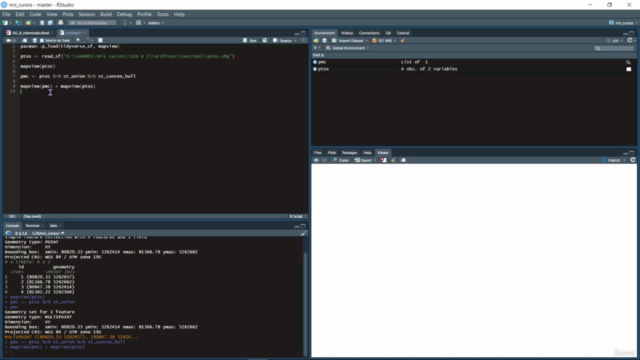Load workspace in Environment pane
Screen dimensions: 640x360
[316, 40]
